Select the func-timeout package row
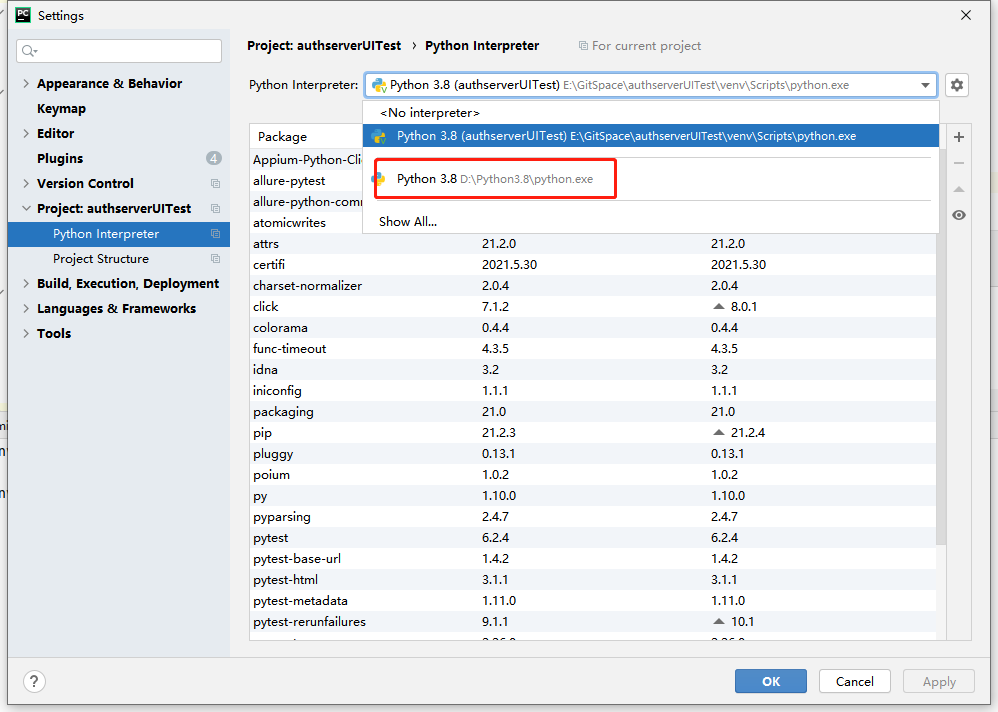The width and height of the screenshot is (998, 712). tap(593, 348)
